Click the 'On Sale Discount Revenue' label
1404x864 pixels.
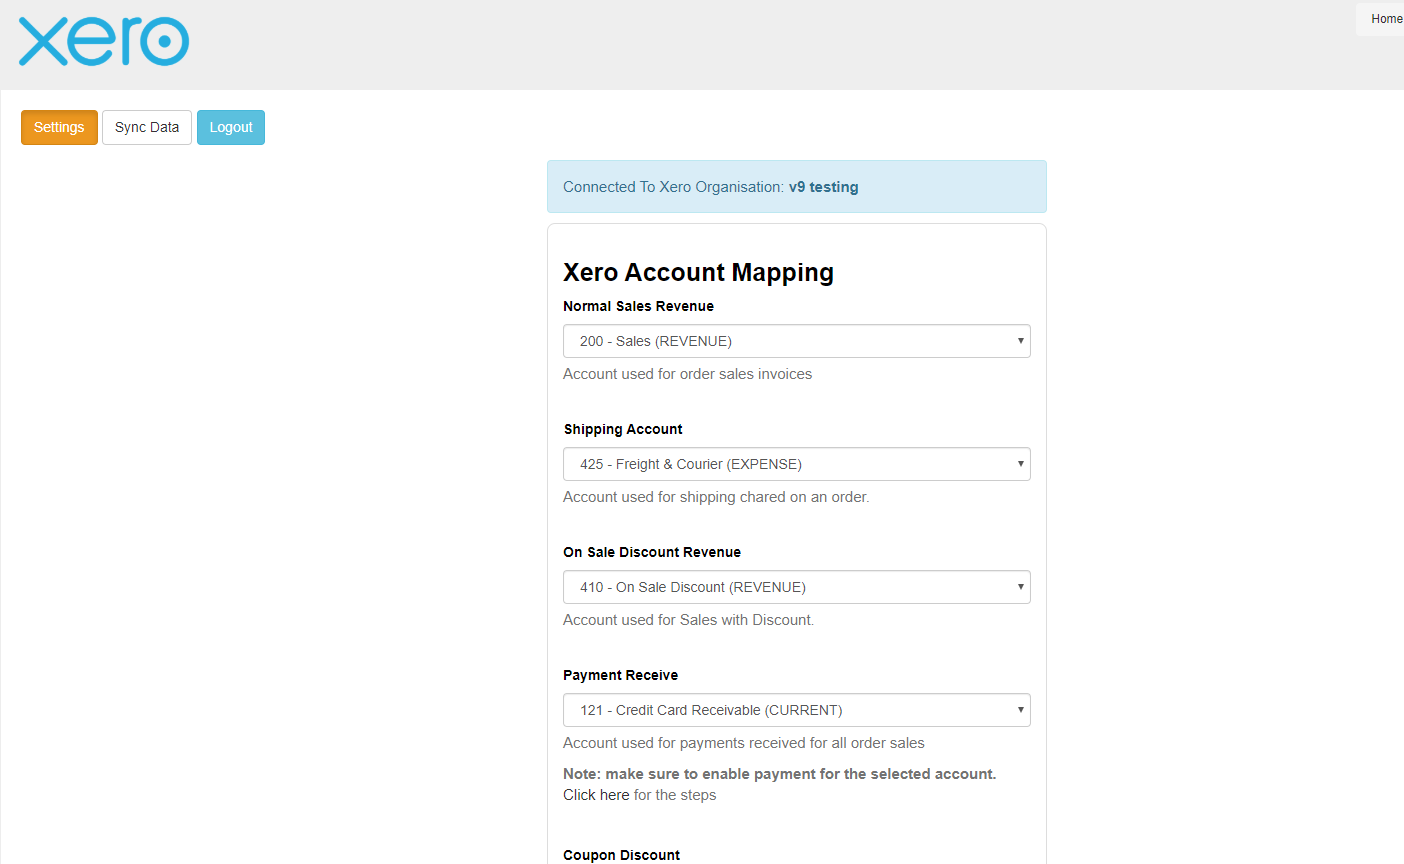pyautogui.click(x=652, y=552)
